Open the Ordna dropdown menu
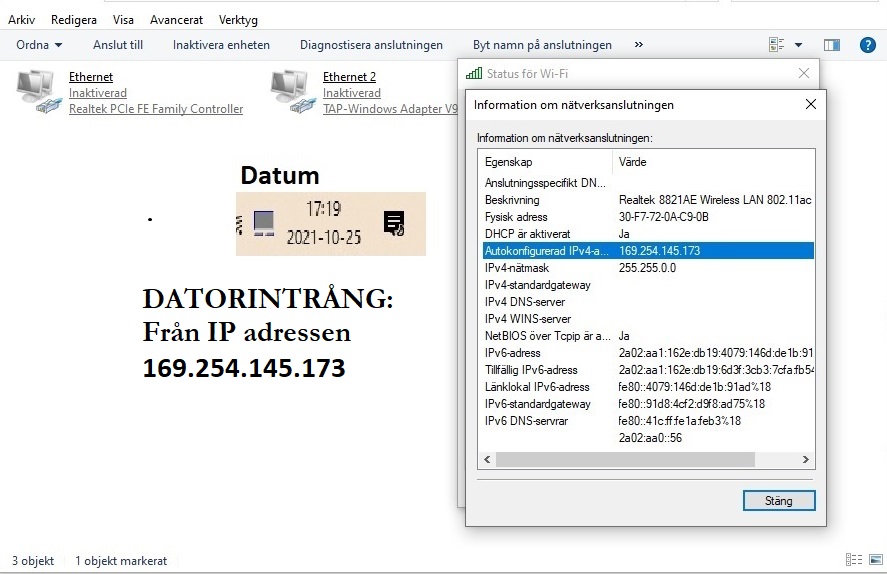Screen dimensions: 887x574 (39, 45)
